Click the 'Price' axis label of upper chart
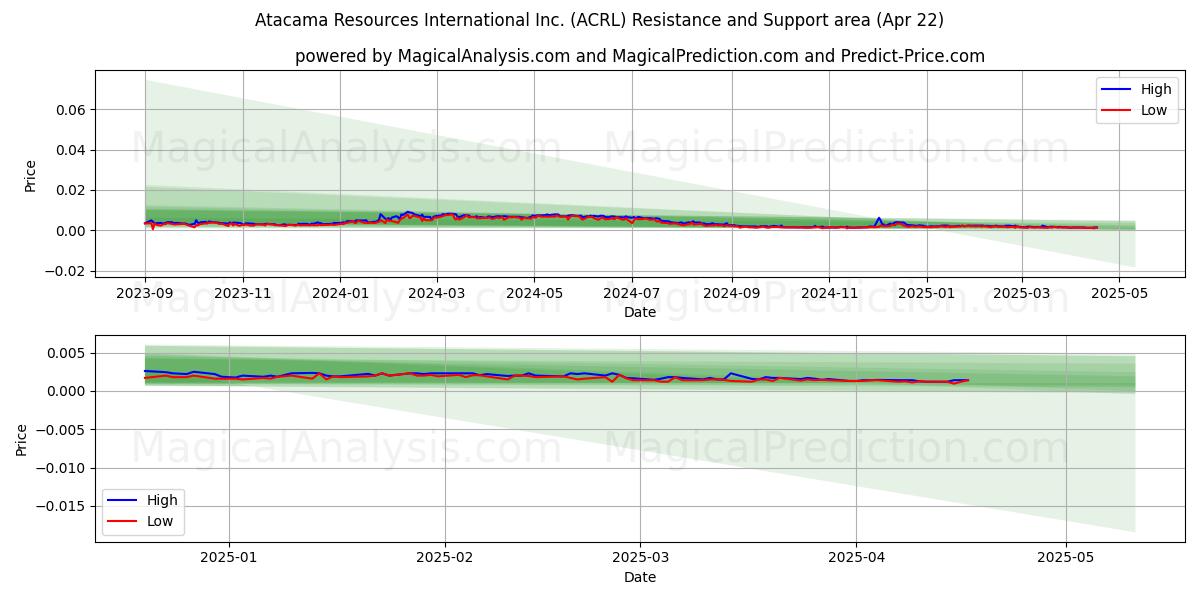 point(31,175)
